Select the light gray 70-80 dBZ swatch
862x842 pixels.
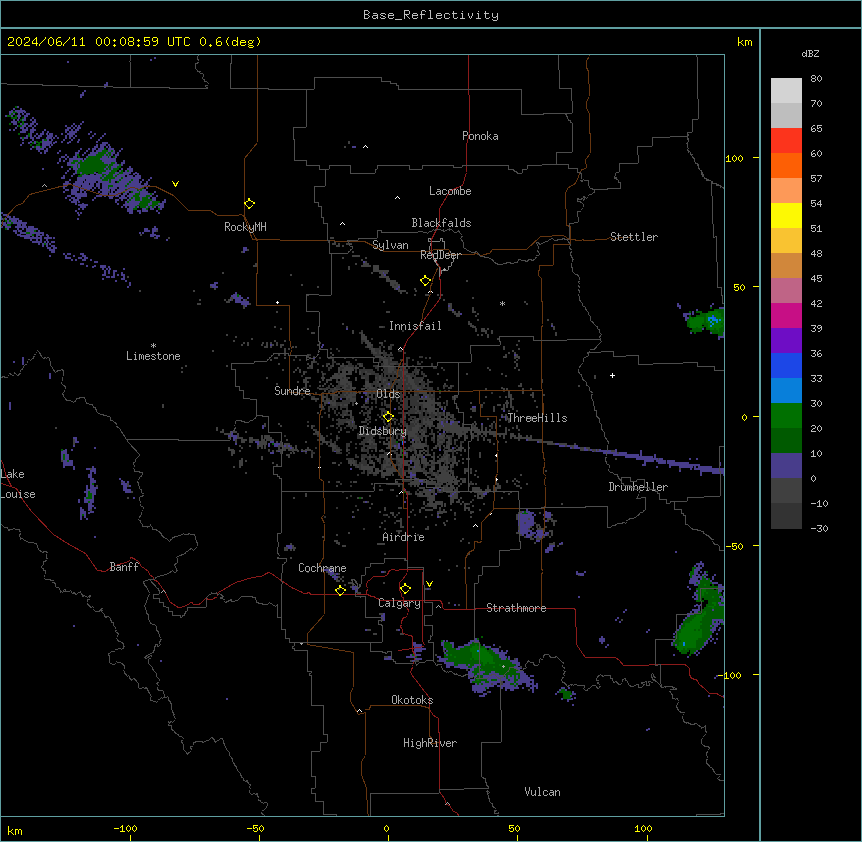point(786,91)
